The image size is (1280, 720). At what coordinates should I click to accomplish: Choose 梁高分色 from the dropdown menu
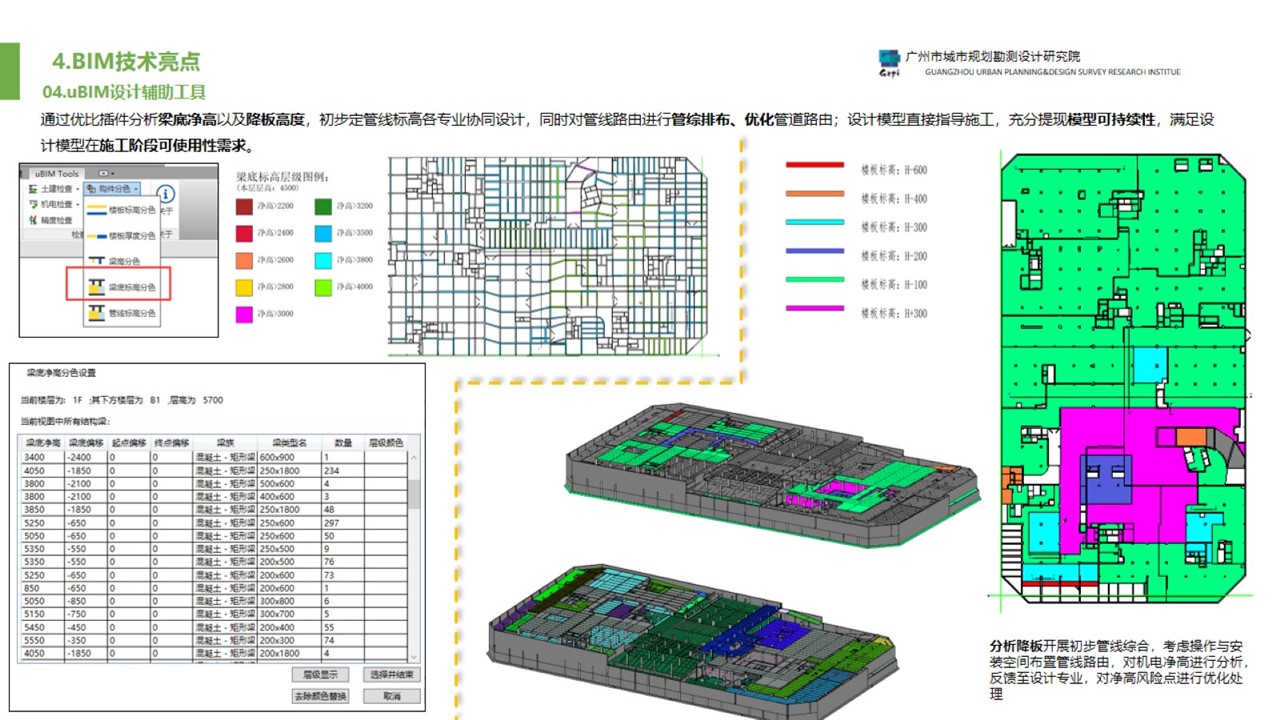tap(122, 261)
